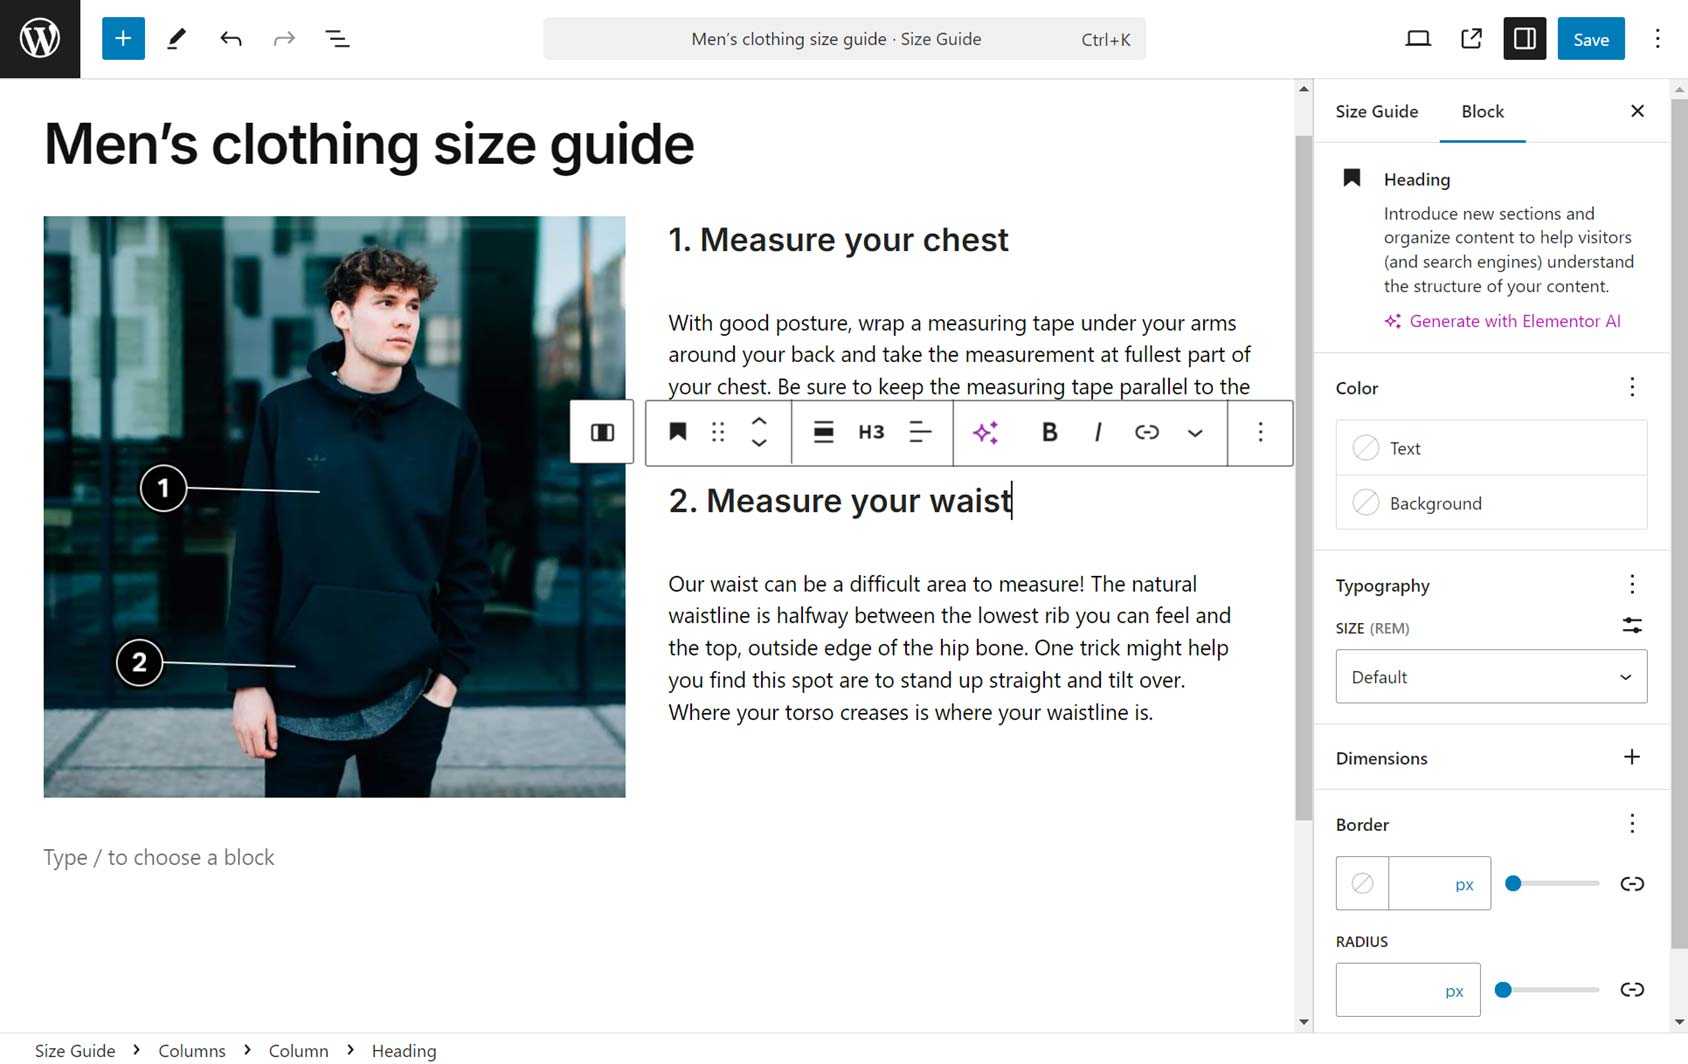Pick the Background color swatch

[x=1491, y=503]
